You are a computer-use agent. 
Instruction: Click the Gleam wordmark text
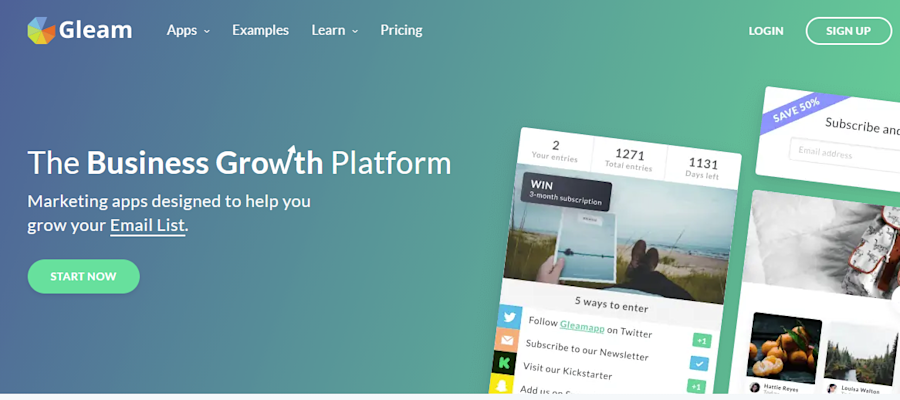(95, 30)
